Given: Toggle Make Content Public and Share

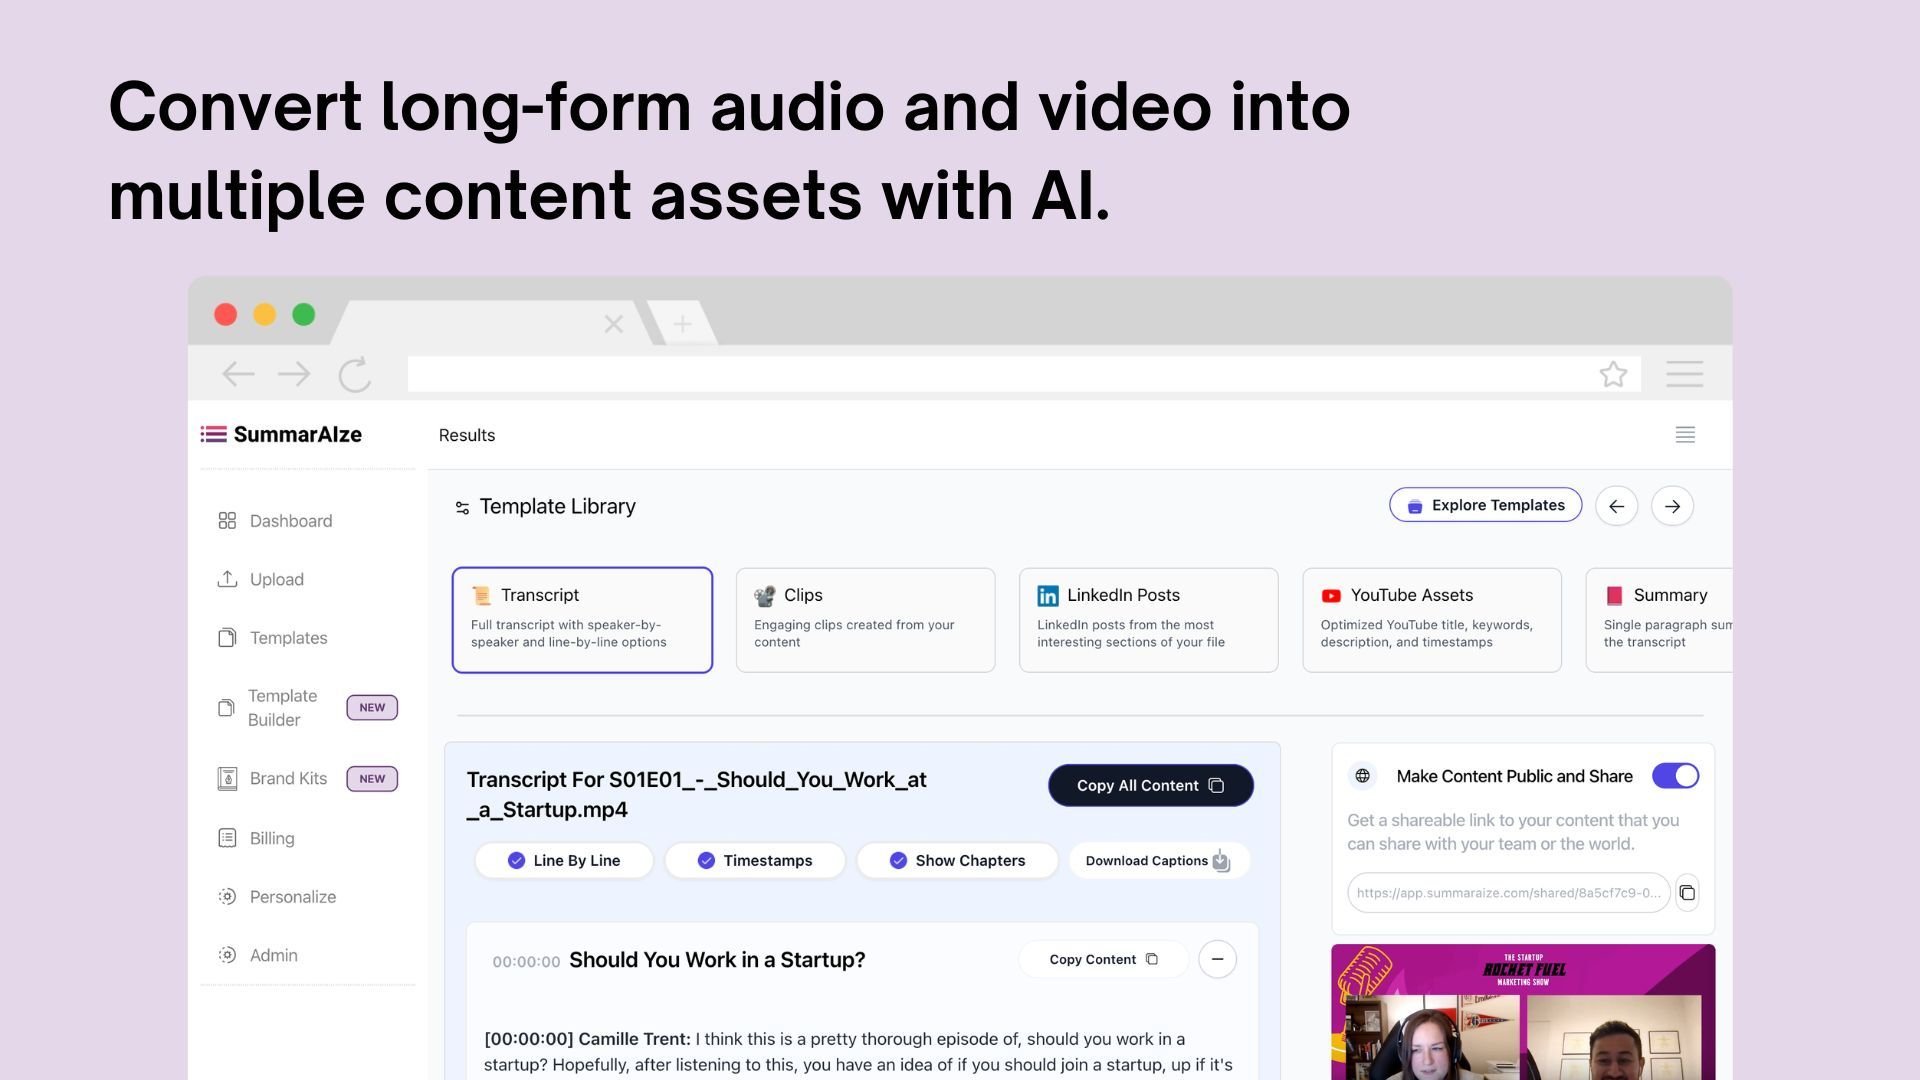Looking at the screenshot, I should click(x=1675, y=775).
